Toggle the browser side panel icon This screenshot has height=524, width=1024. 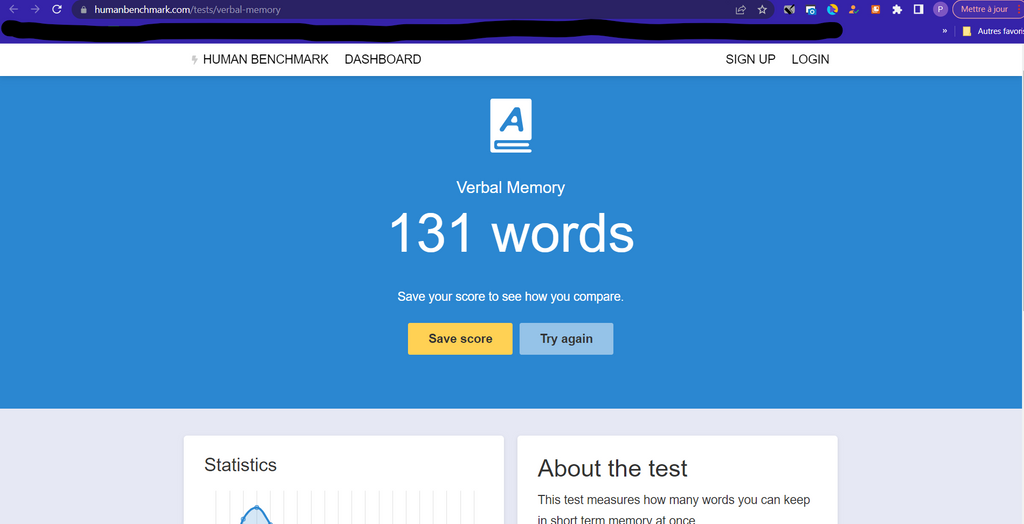tap(918, 9)
